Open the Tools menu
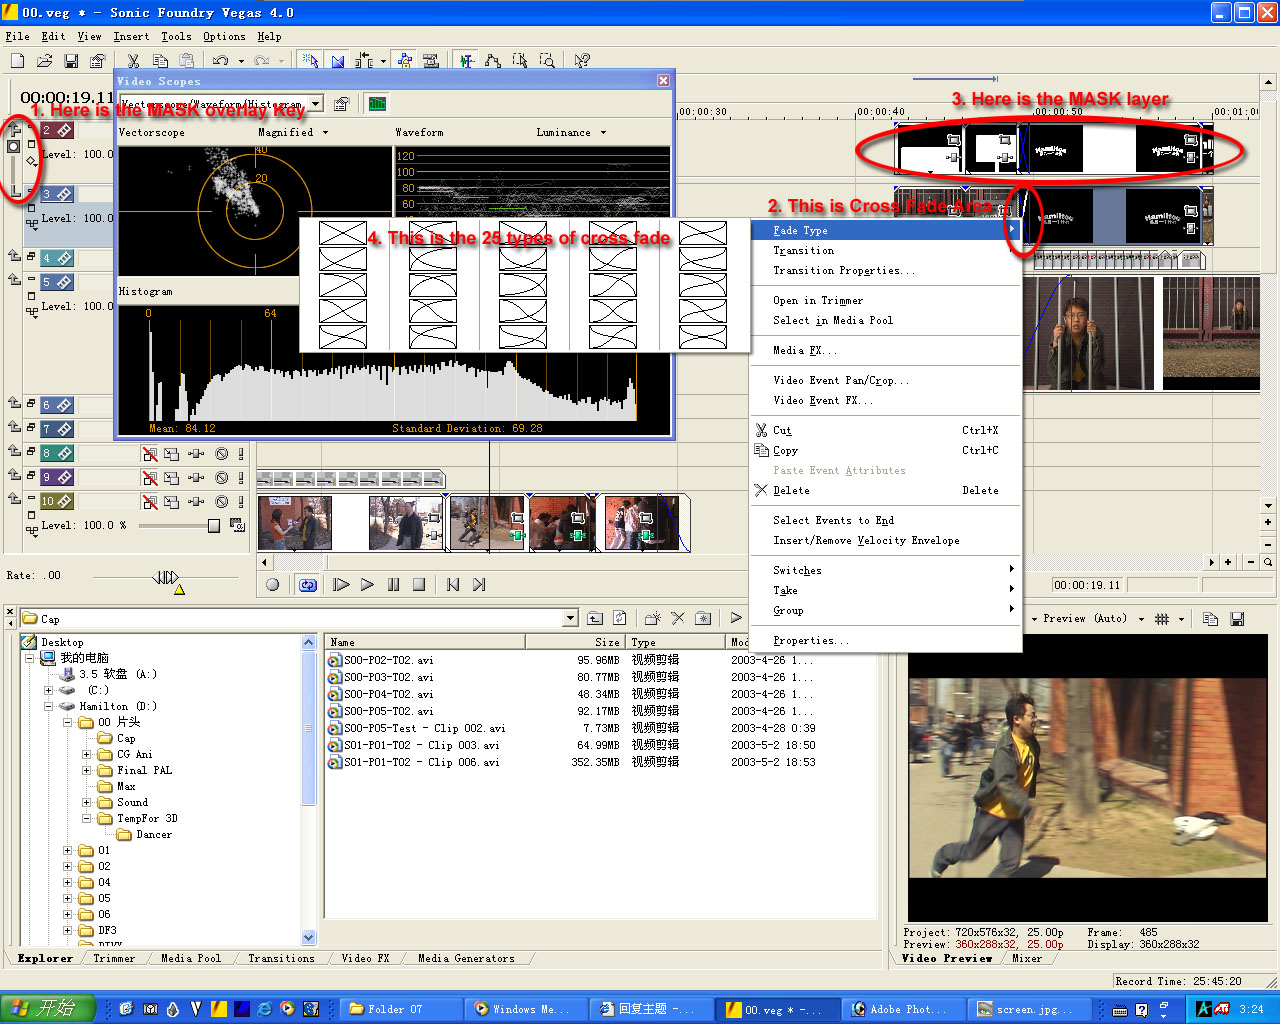Image resolution: width=1280 pixels, height=1024 pixels. [176, 36]
